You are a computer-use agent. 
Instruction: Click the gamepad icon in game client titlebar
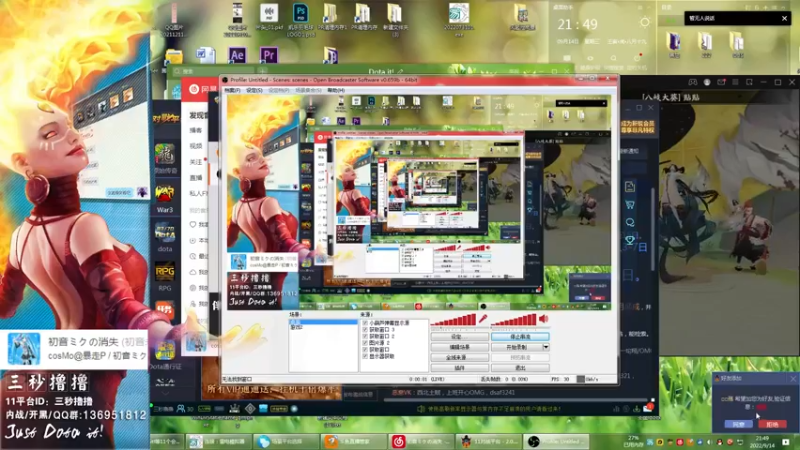(x=692, y=82)
